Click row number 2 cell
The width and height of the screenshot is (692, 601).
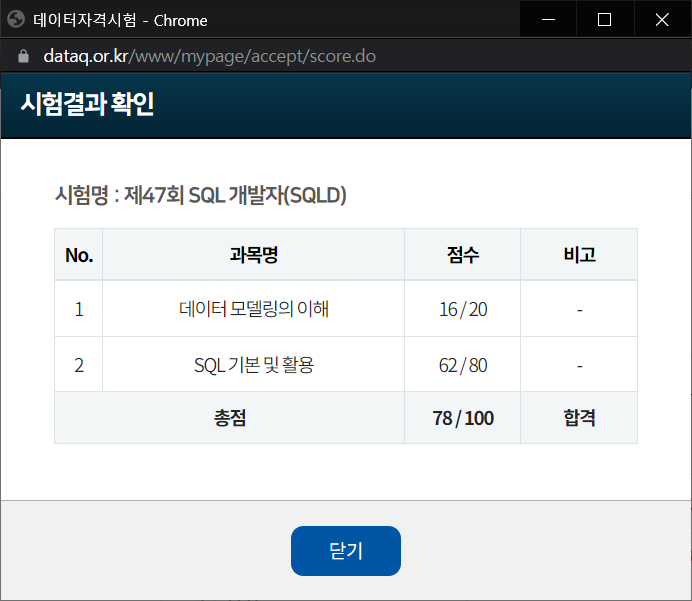tap(79, 364)
